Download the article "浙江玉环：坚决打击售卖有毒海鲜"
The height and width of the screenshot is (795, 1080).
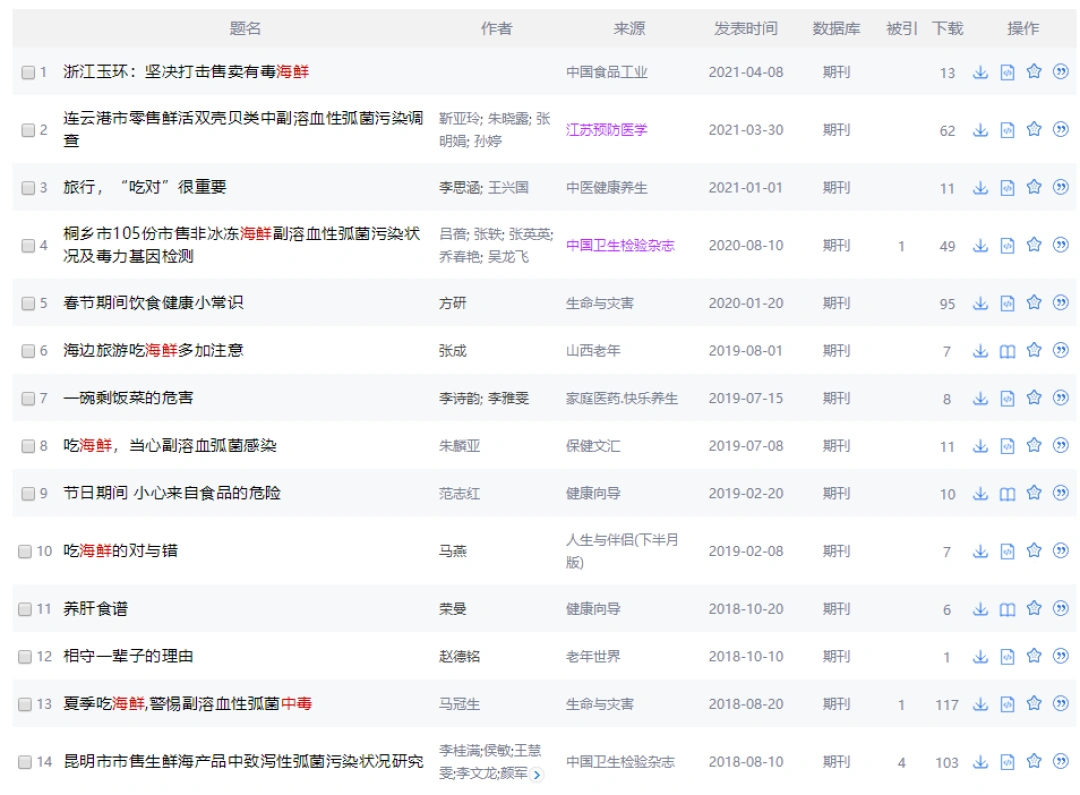980,71
